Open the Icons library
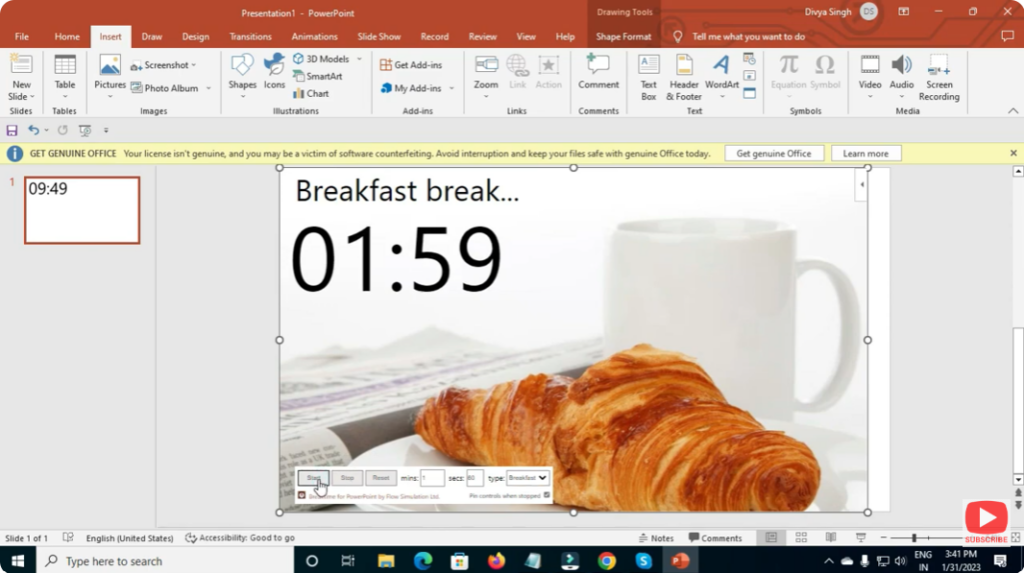The image size is (1024, 573). 274,72
